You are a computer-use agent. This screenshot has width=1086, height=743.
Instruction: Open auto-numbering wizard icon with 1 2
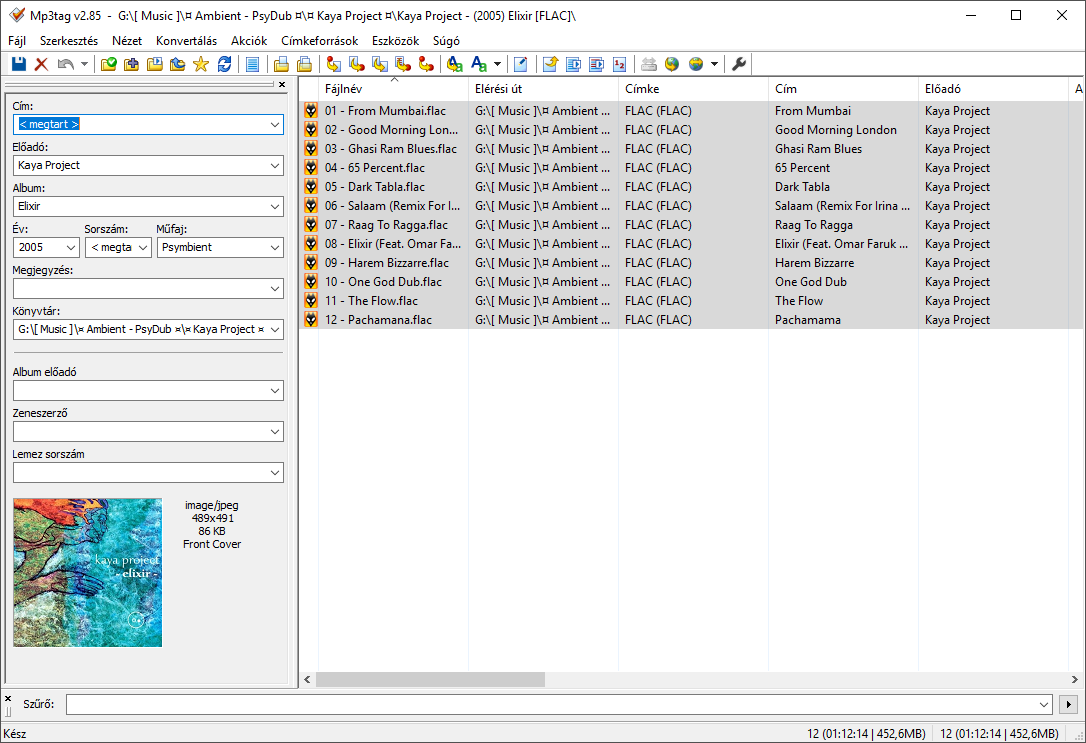pos(620,64)
